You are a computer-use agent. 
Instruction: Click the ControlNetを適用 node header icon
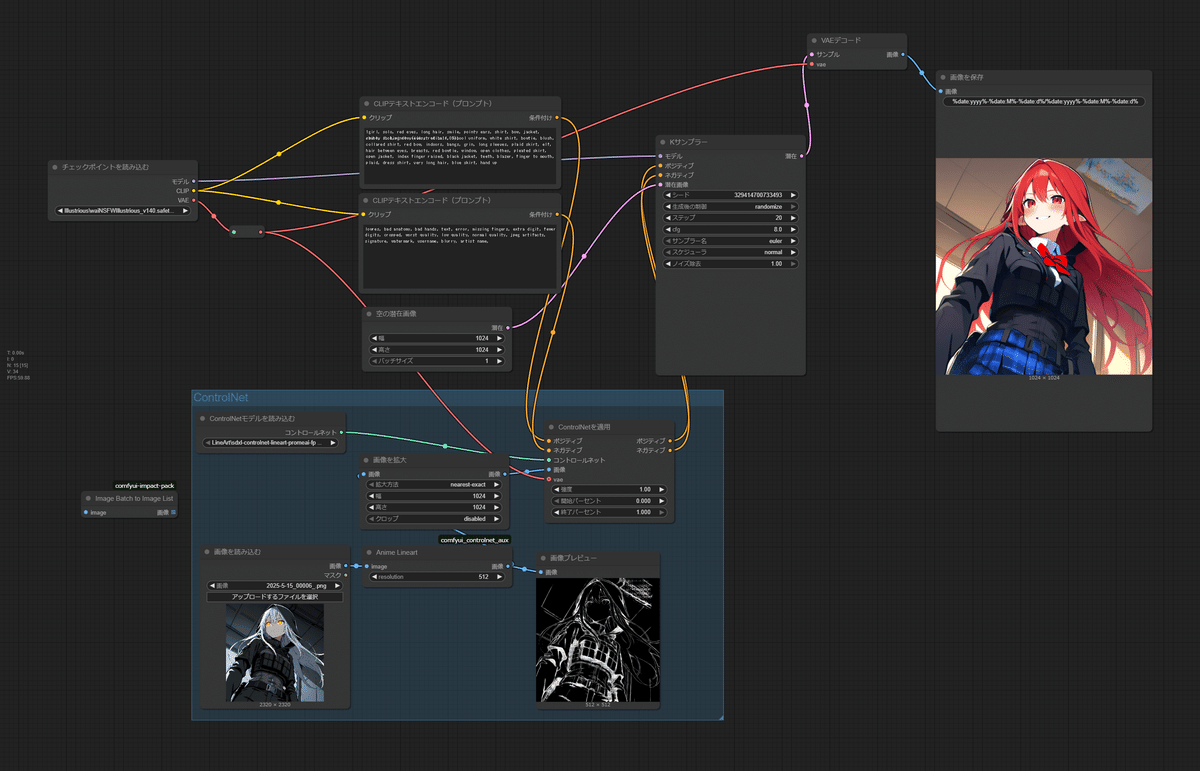tap(551, 426)
